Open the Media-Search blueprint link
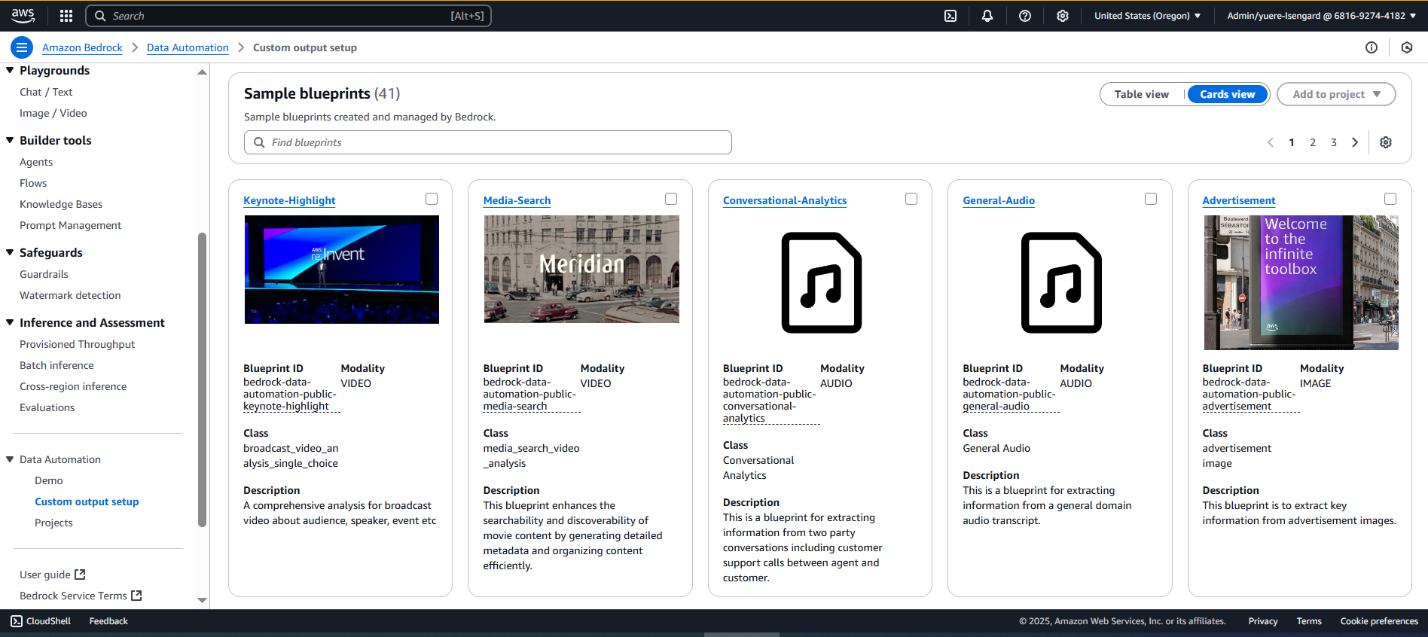Viewport: 1428px width, 637px height. pyautogui.click(x=517, y=200)
